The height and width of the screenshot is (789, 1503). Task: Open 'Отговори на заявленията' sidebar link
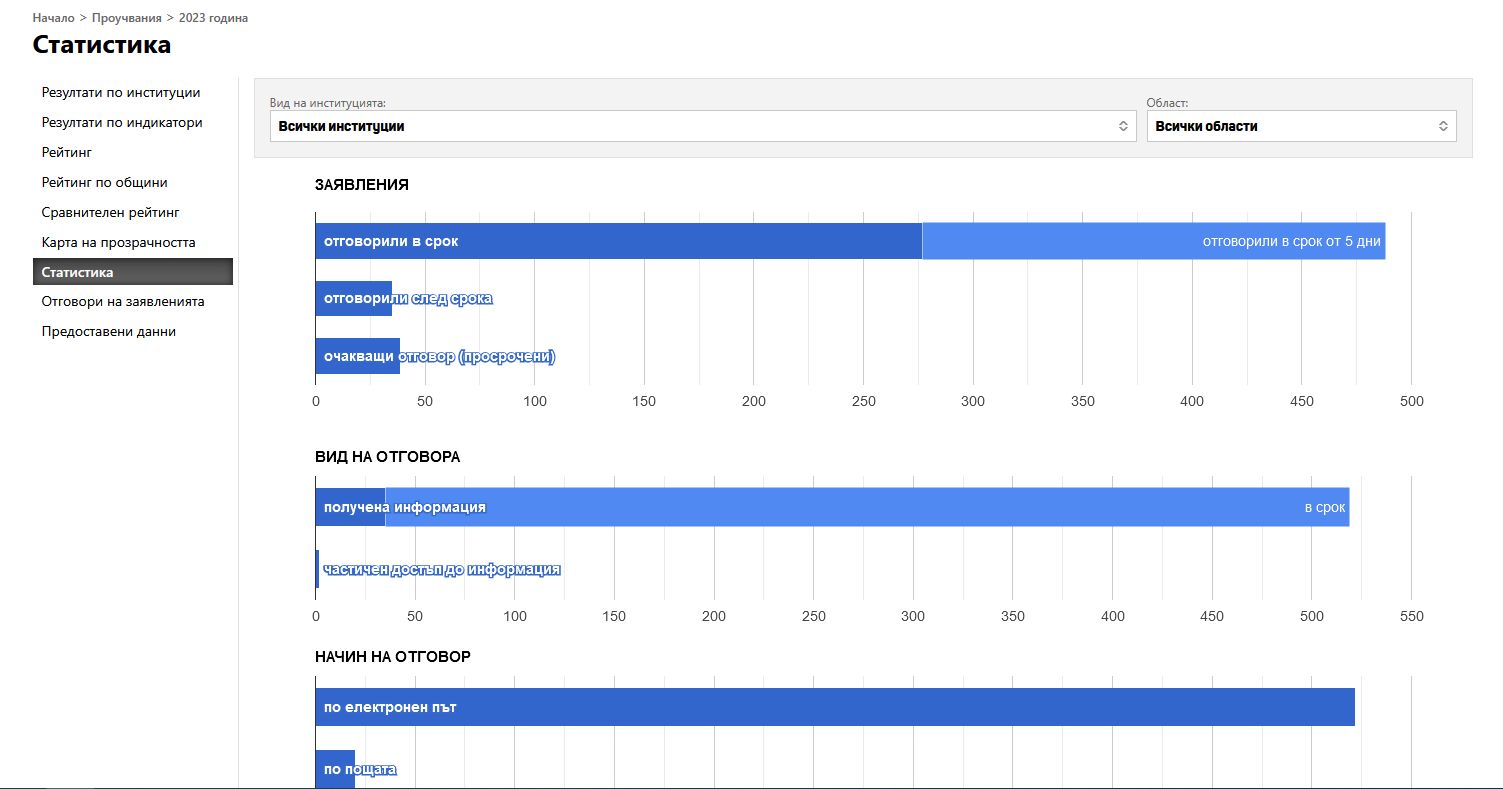(123, 301)
